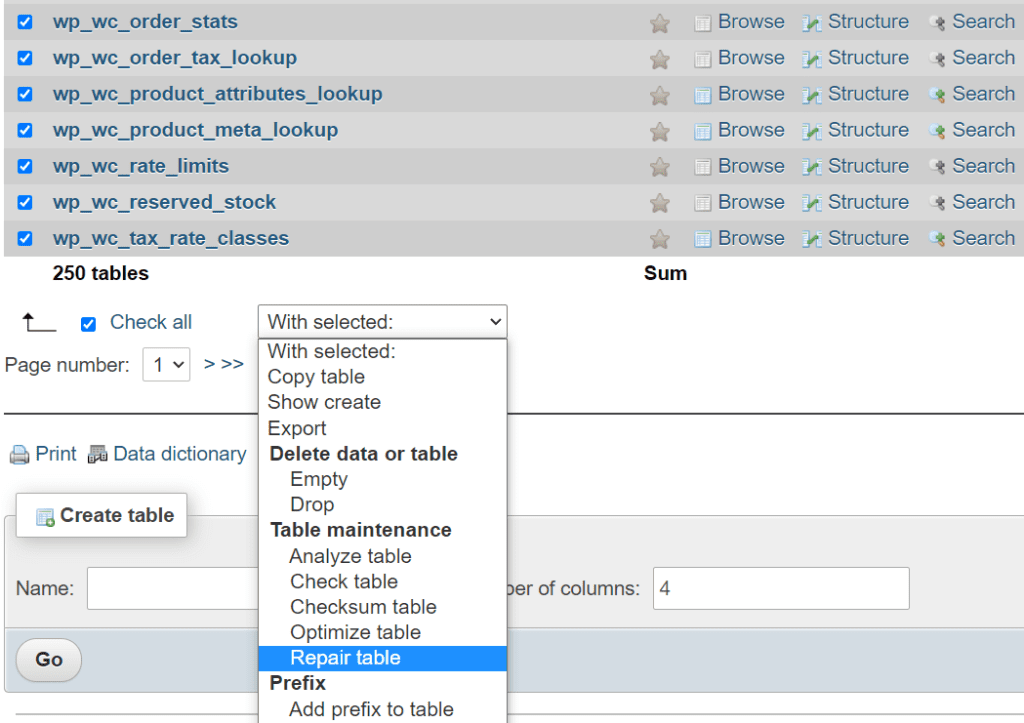Browse the wp_wc_order_stats table

point(750,21)
